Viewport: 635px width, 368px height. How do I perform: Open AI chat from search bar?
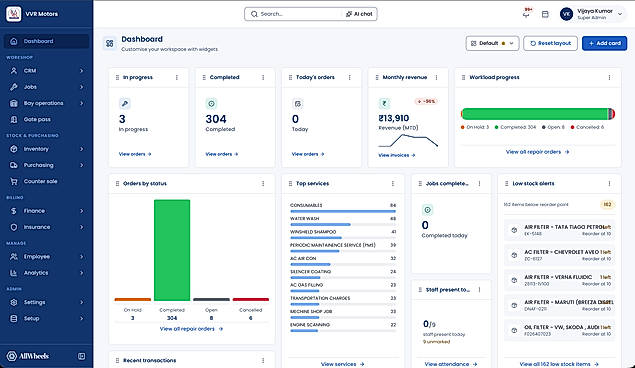pos(359,14)
